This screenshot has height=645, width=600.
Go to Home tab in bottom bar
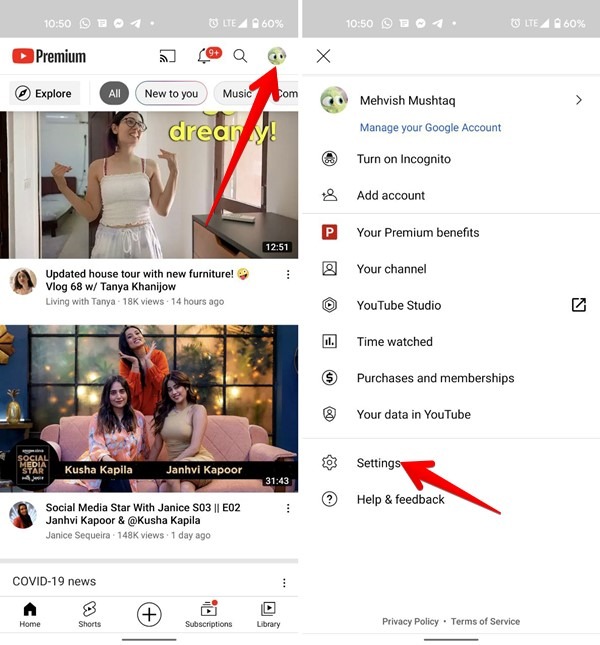pos(30,615)
